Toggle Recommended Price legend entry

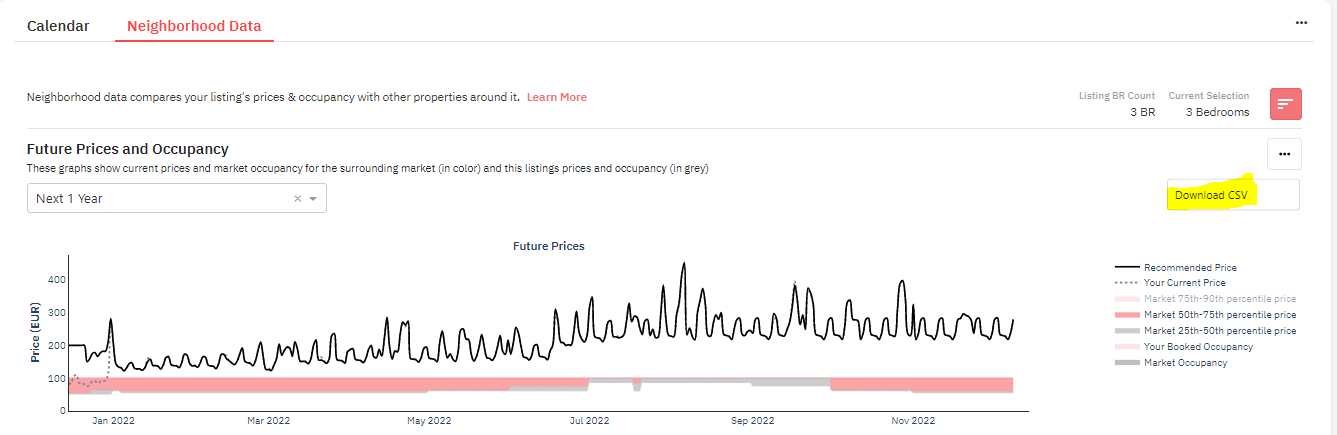(1177, 267)
